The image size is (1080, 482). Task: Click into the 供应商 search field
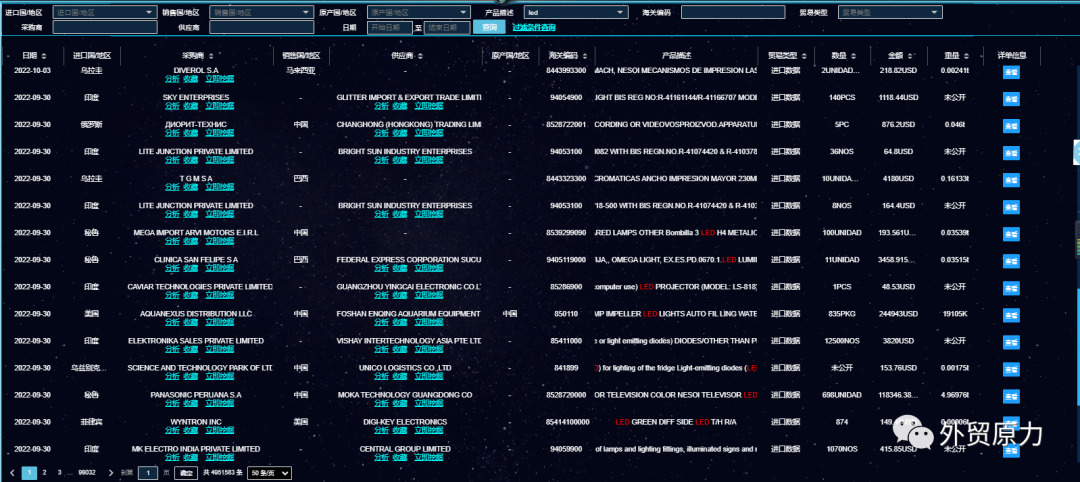tap(261, 28)
